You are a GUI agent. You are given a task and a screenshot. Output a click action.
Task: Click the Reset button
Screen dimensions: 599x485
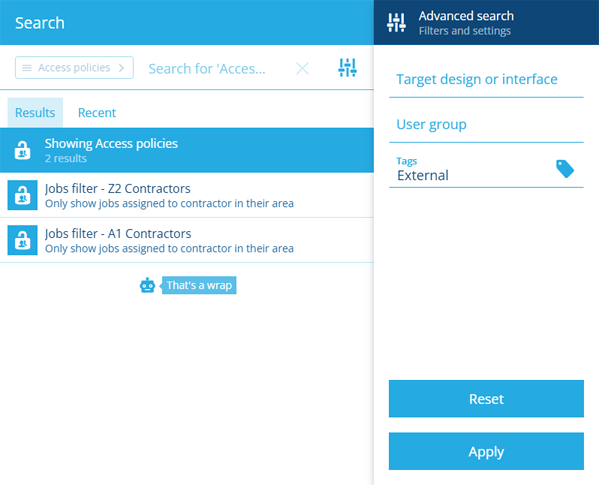pyautogui.click(x=486, y=399)
